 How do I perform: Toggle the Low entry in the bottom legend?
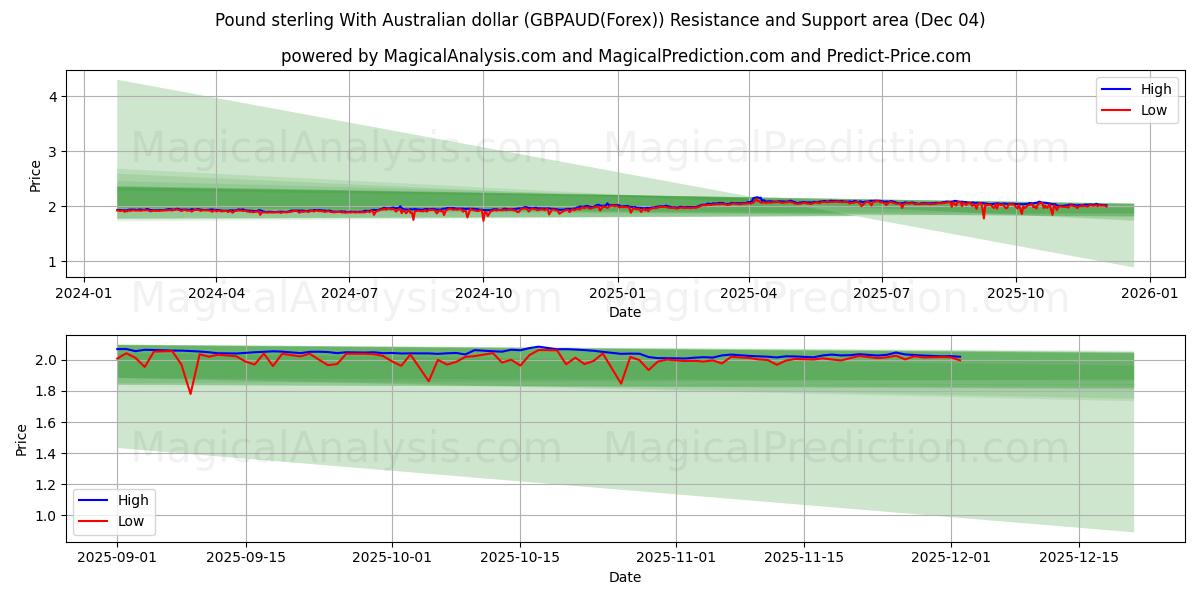point(132,521)
